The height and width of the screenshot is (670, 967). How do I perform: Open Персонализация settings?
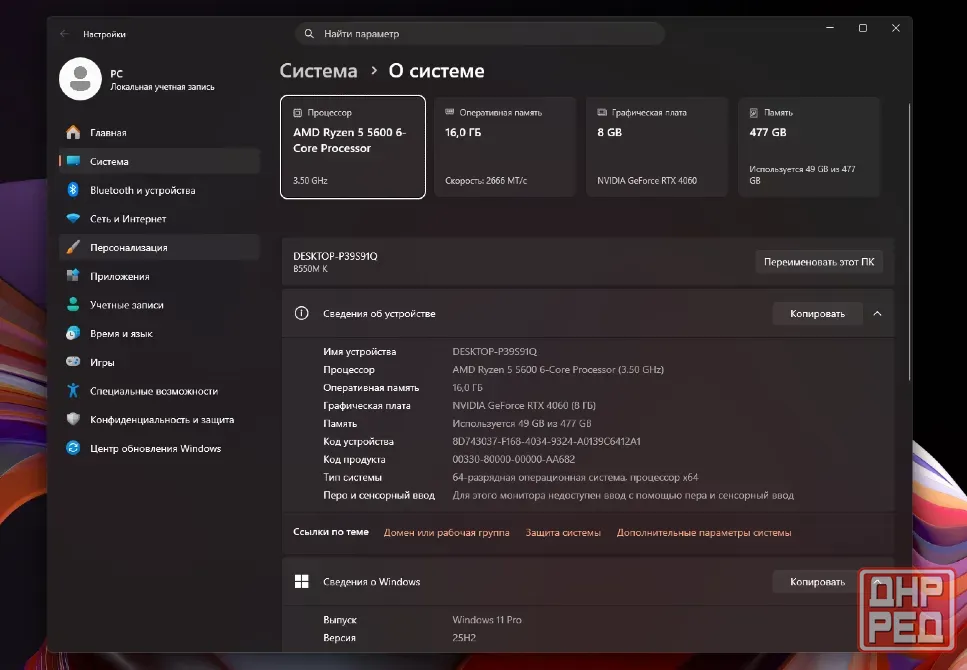click(159, 247)
